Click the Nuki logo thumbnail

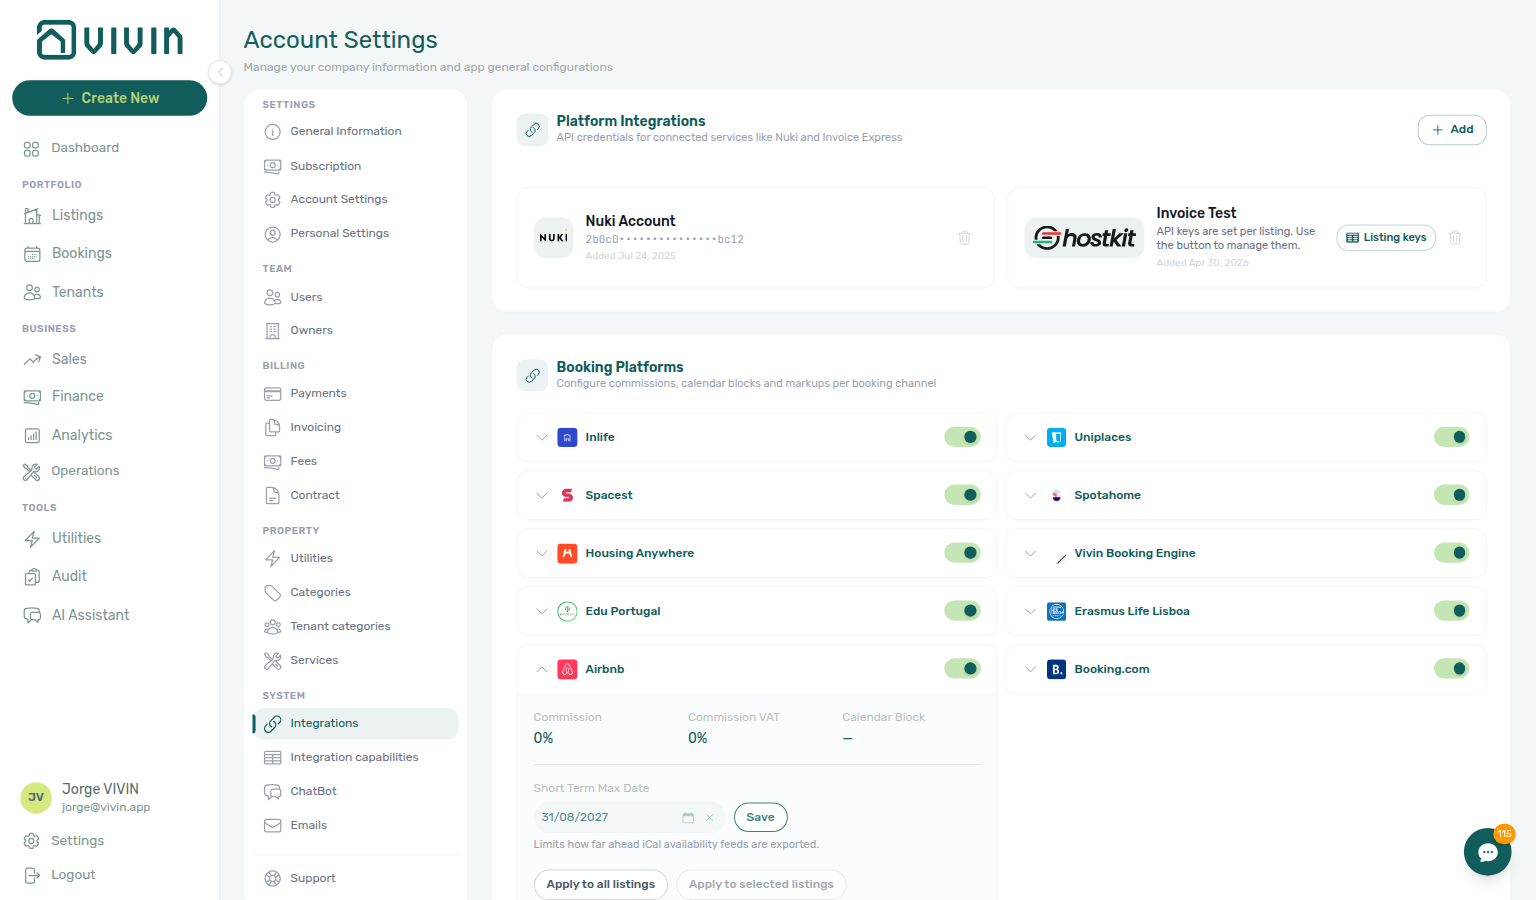click(x=554, y=238)
